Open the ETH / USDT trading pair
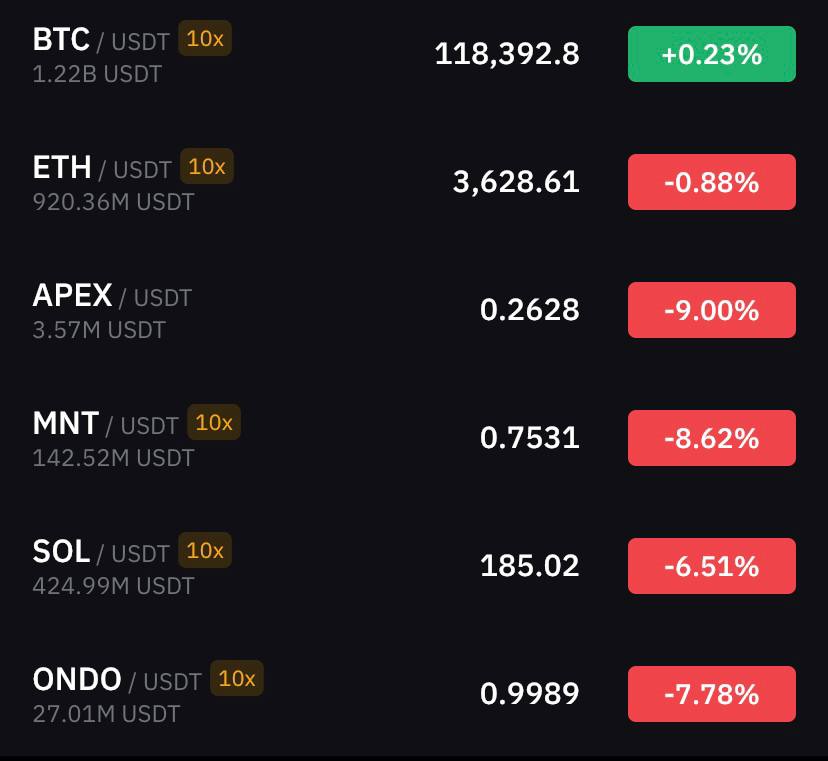Screen dimensions: 828x761 click(414, 182)
